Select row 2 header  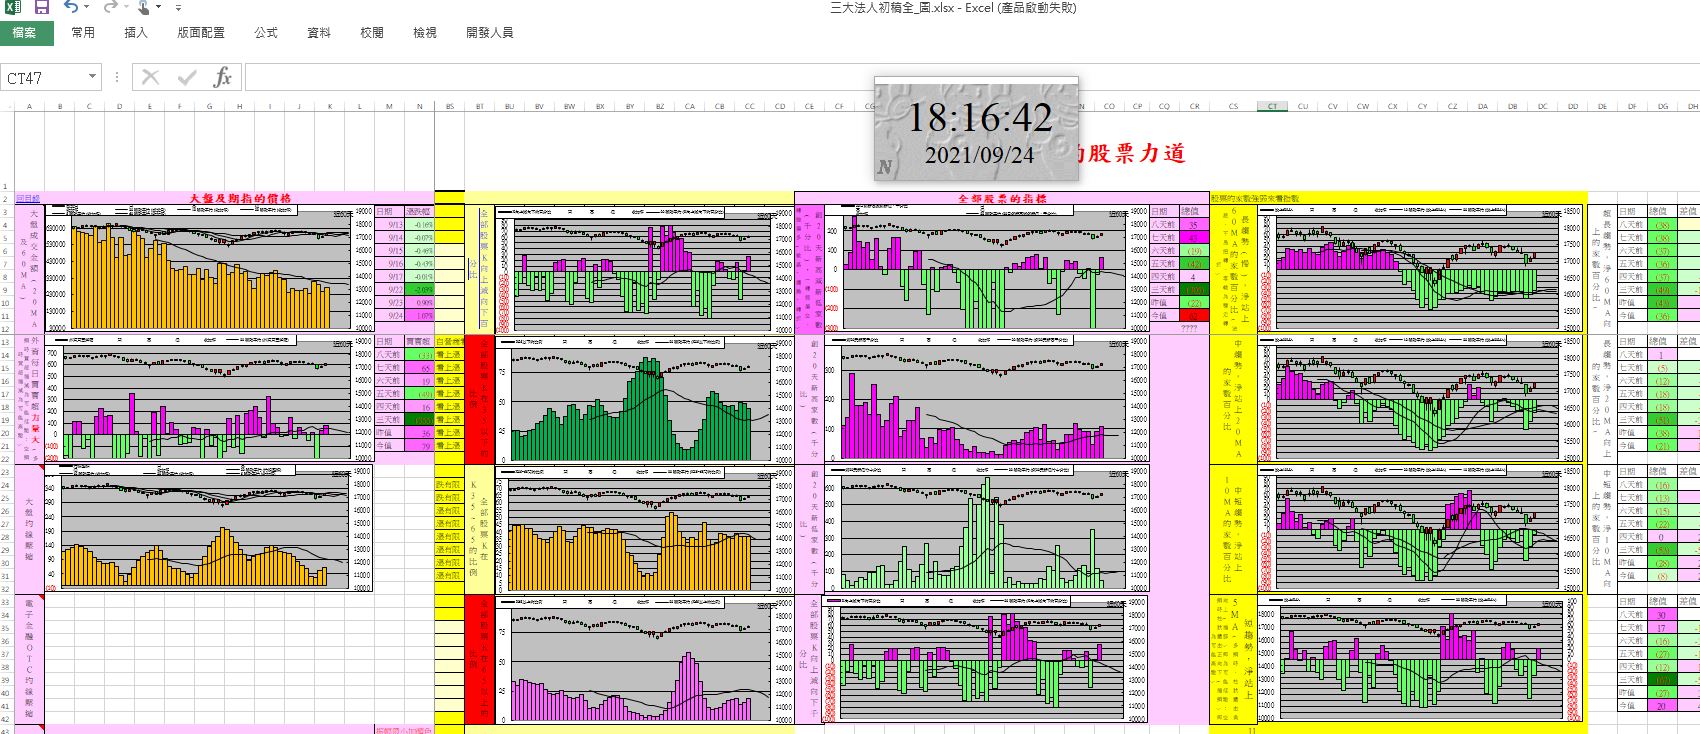7,199
